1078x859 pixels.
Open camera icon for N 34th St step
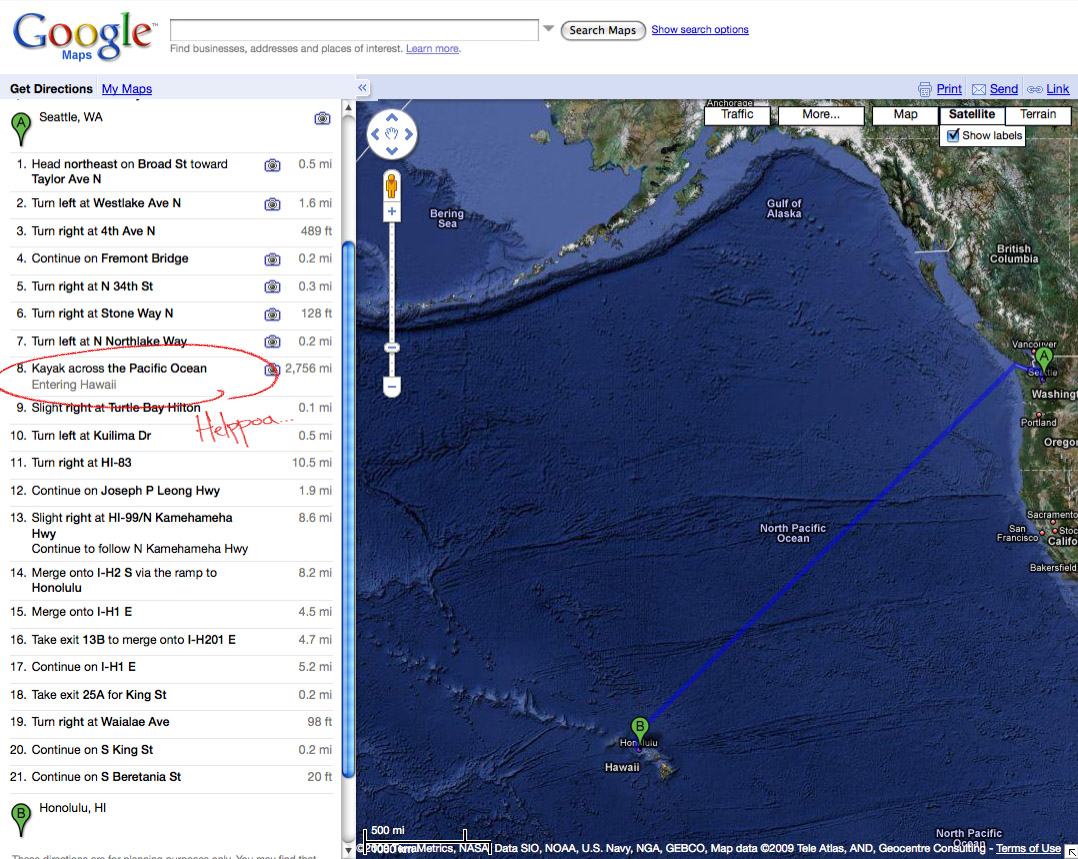click(272, 286)
